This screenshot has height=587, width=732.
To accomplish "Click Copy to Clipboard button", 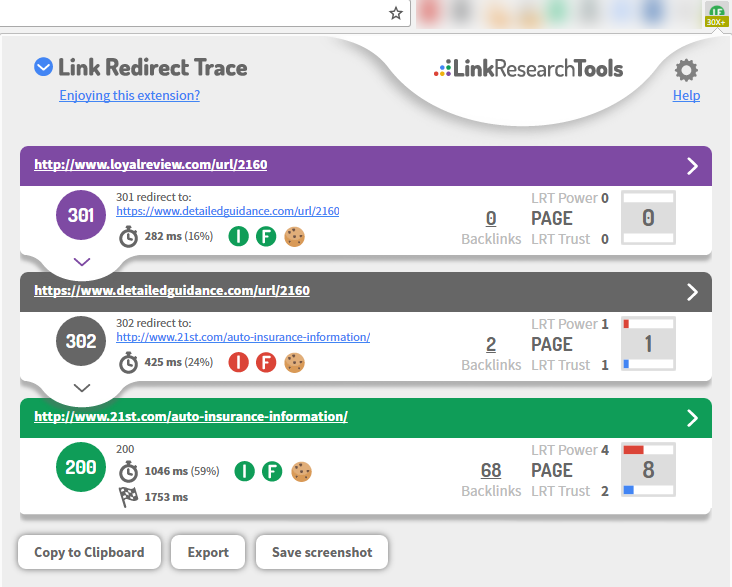I will point(89,552).
